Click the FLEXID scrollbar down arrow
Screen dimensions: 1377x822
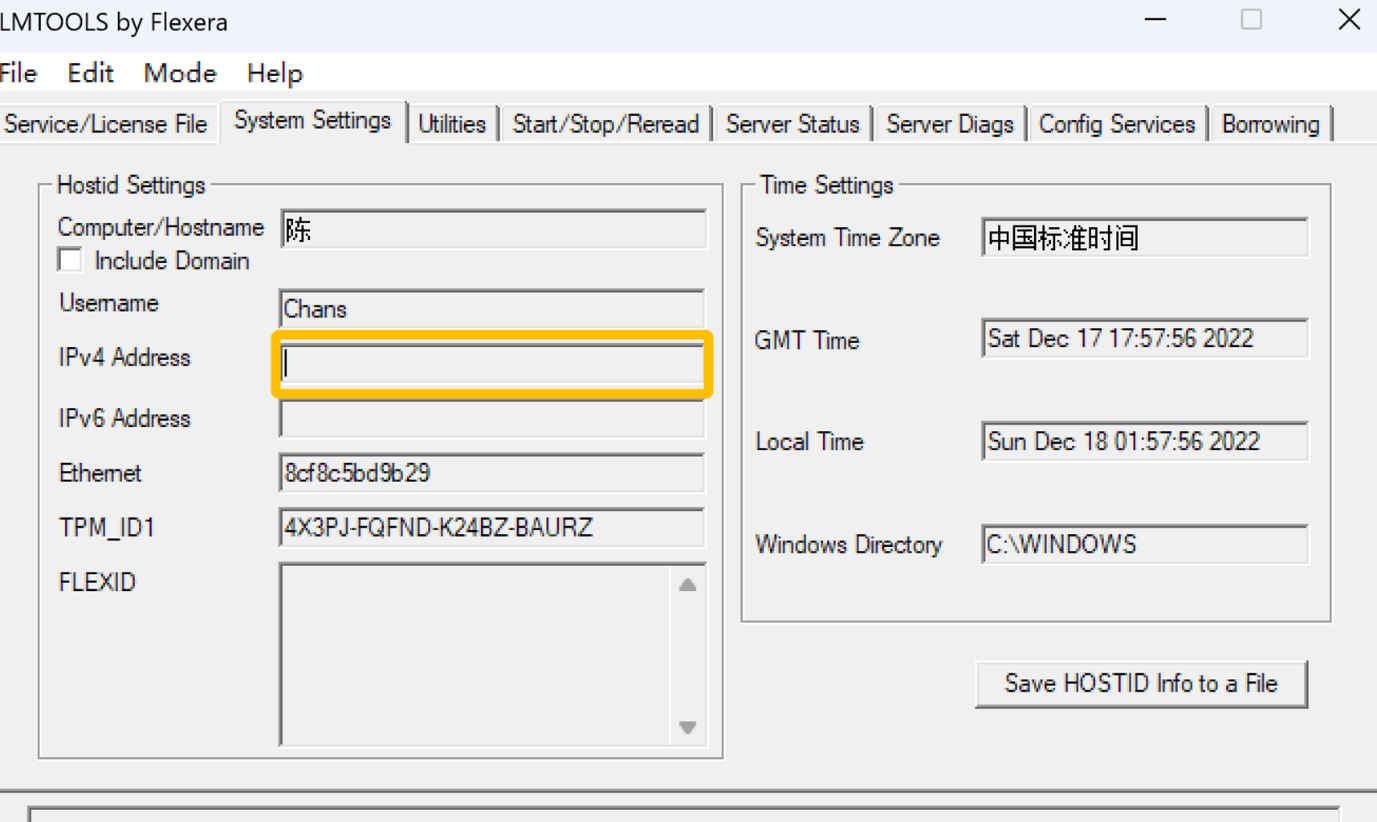688,727
